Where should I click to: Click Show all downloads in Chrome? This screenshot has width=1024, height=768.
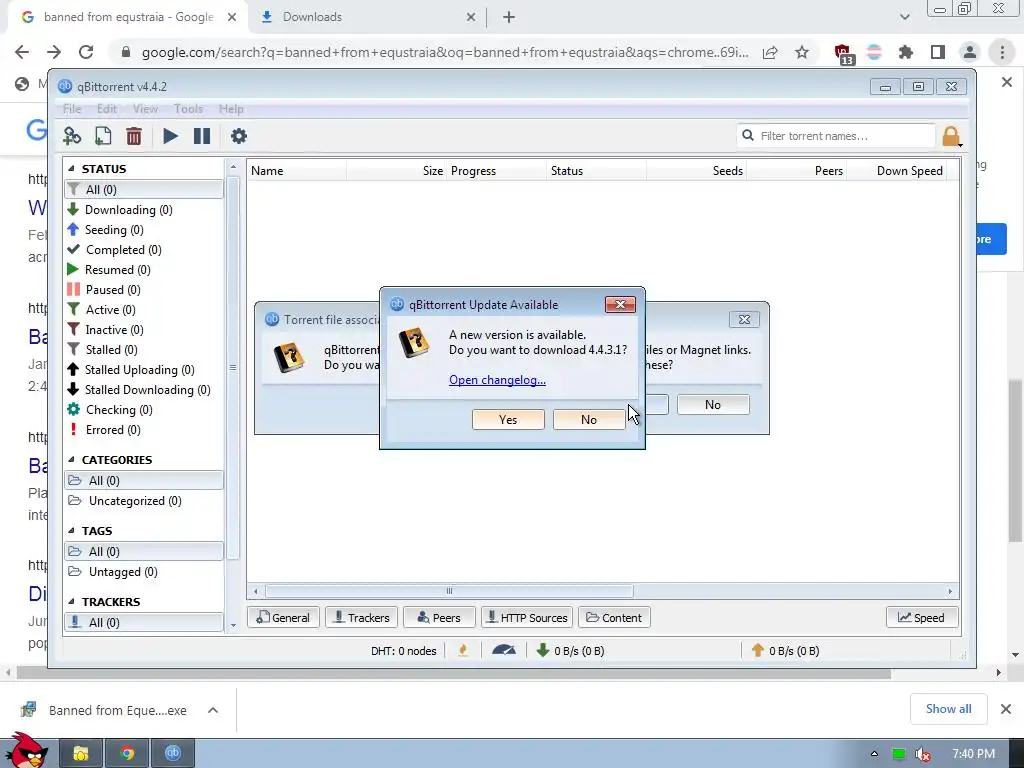coord(948,709)
